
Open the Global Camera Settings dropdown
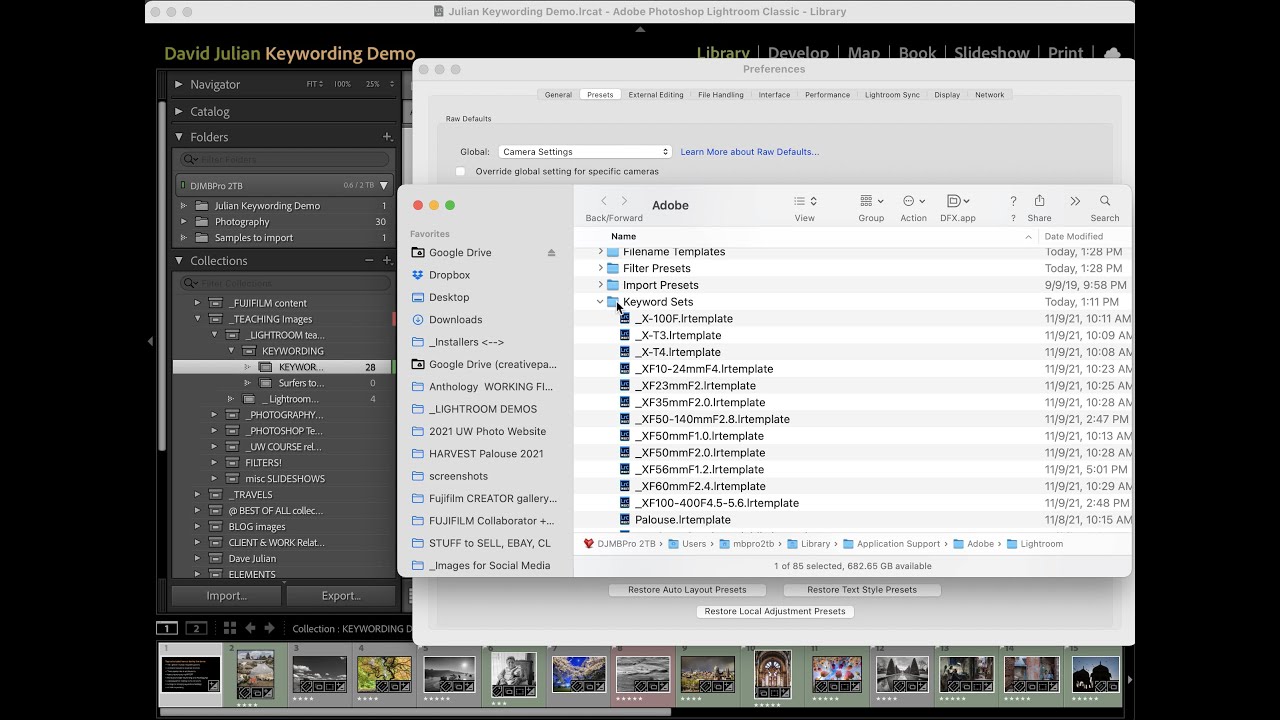[584, 152]
